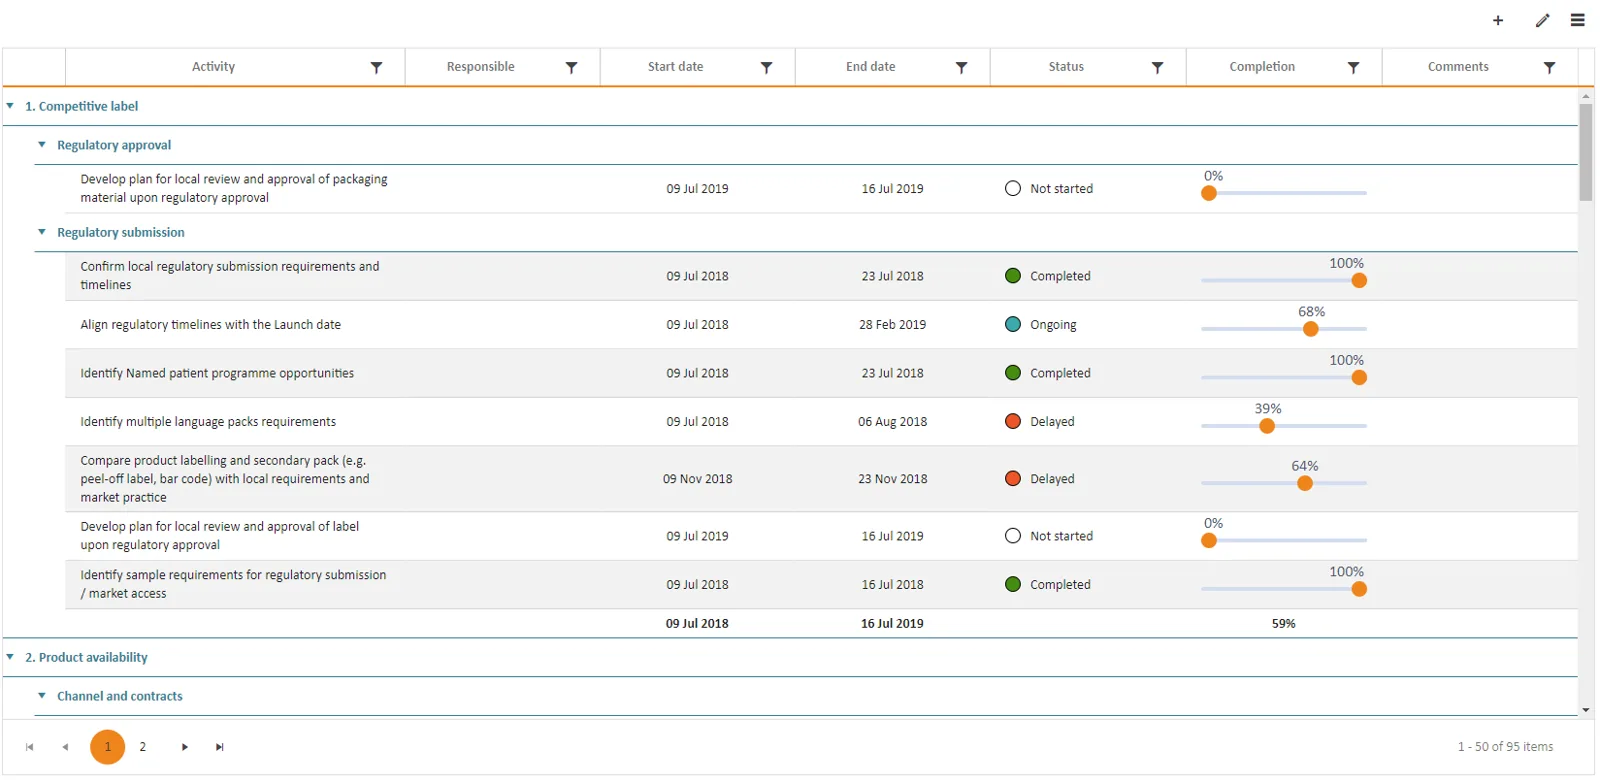This screenshot has height=782, width=1600.
Task: Click vertical scrollbar thumb
Action: point(1586,152)
